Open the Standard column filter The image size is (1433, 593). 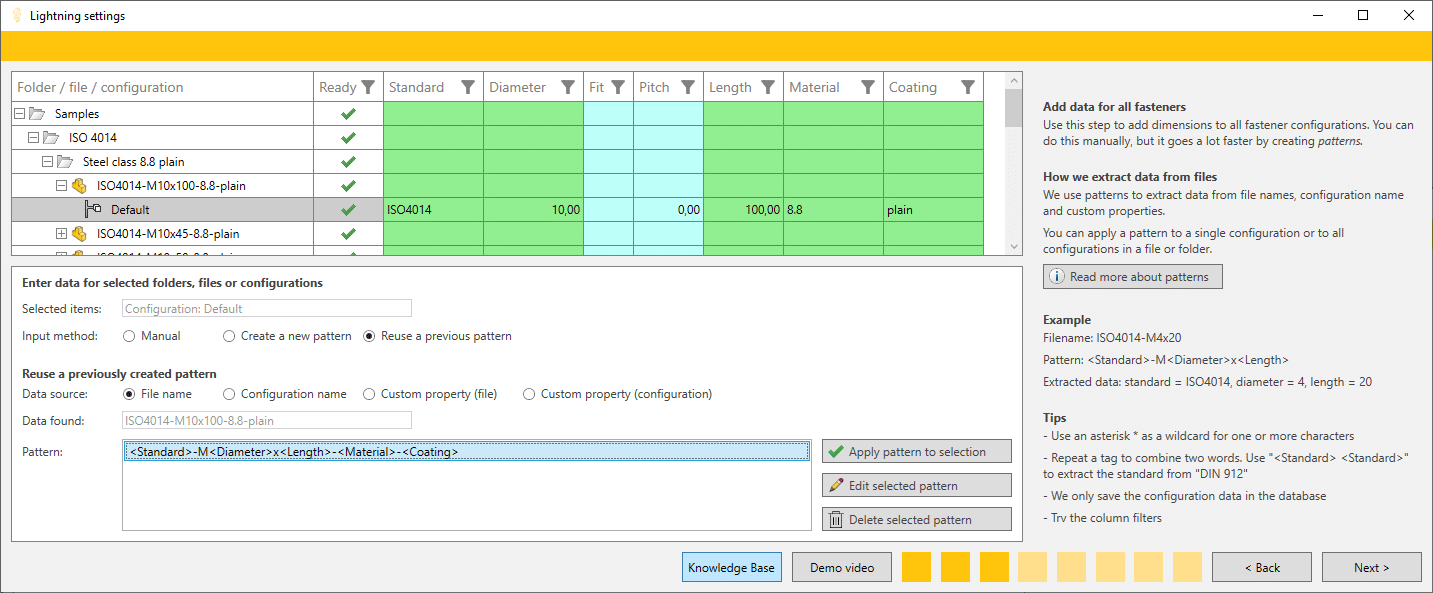tap(468, 87)
